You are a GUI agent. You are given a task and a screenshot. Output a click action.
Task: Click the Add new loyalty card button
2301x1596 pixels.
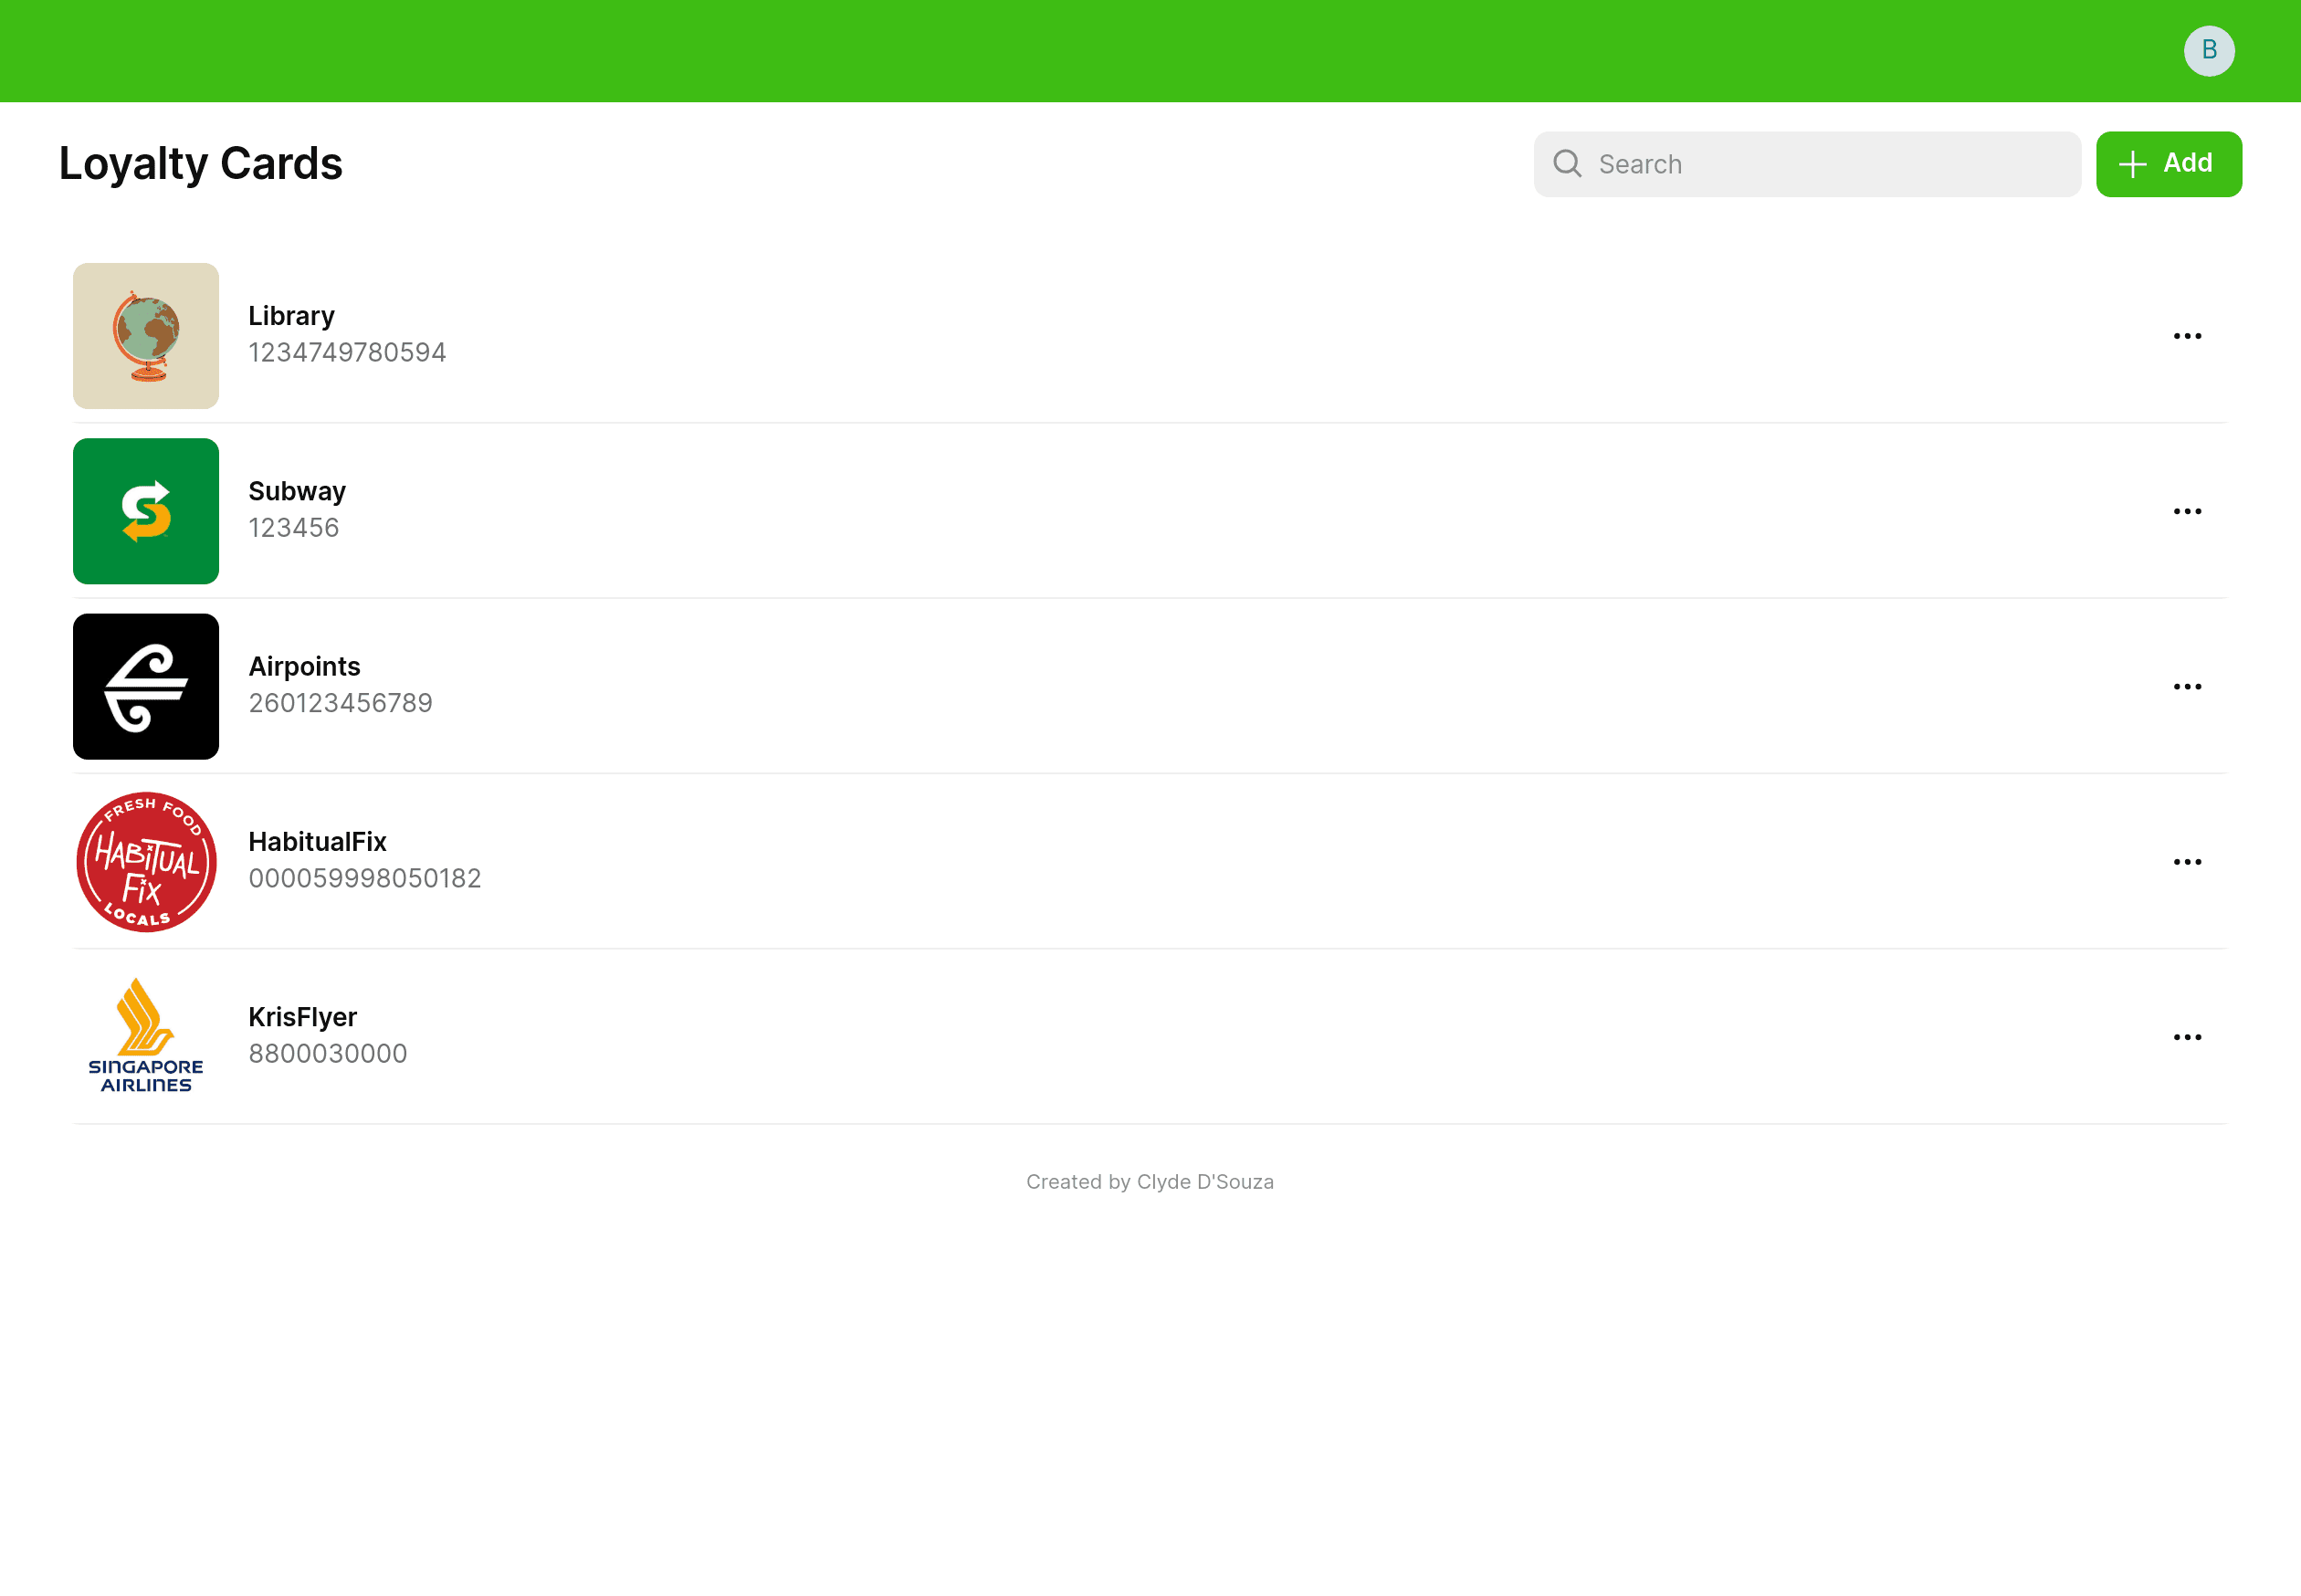point(2167,163)
